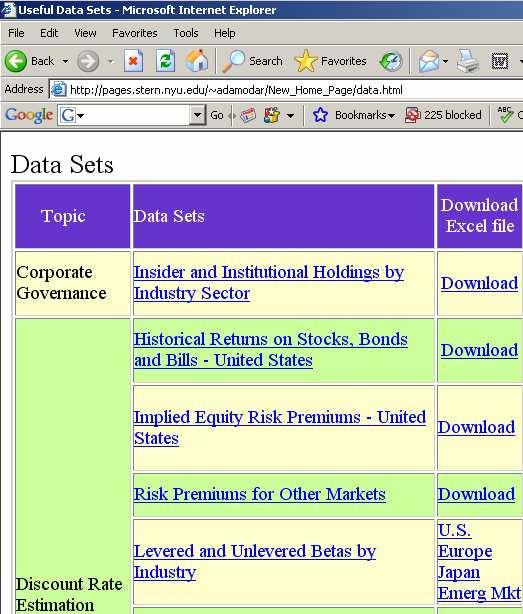Click the ABC spell check icon
The width and height of the screenshot is (523, 614).
point(505,115)
